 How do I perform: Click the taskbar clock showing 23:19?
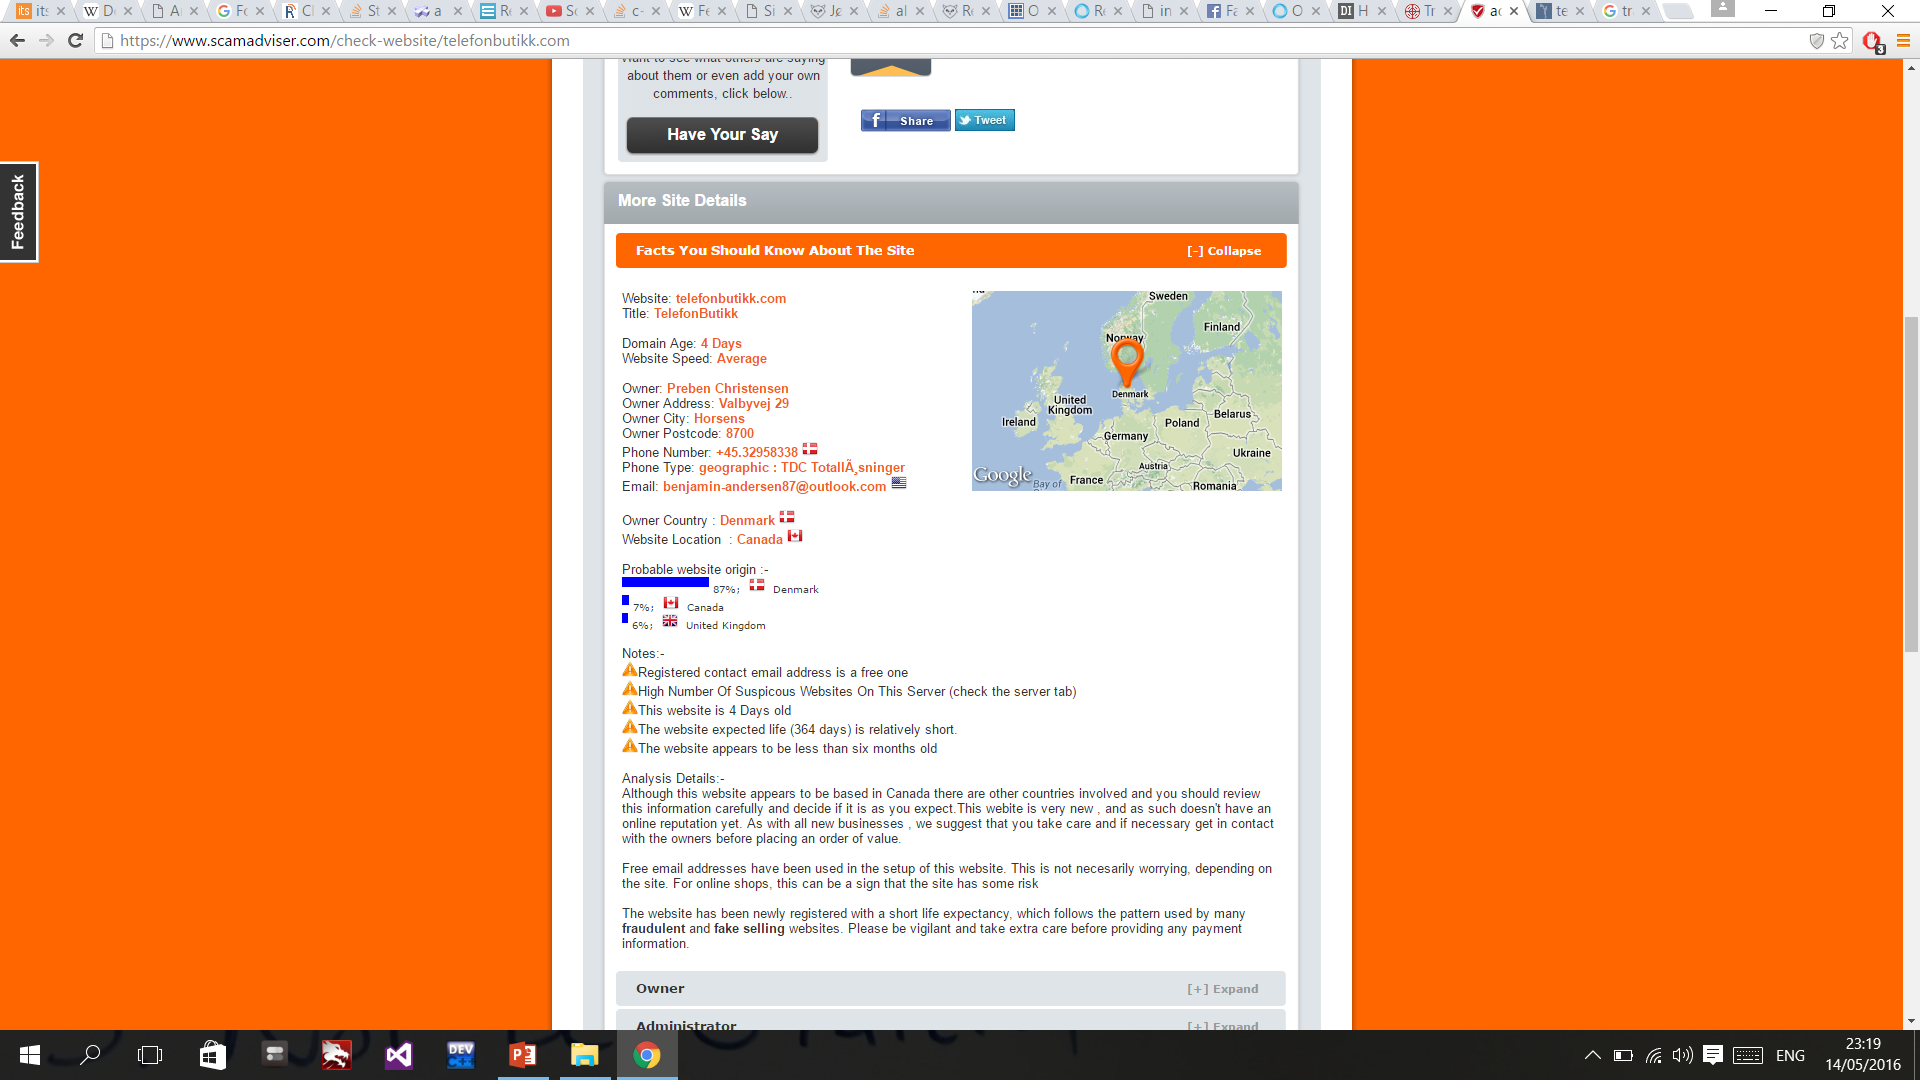pyautogui.click(x=1863, y=1055)
